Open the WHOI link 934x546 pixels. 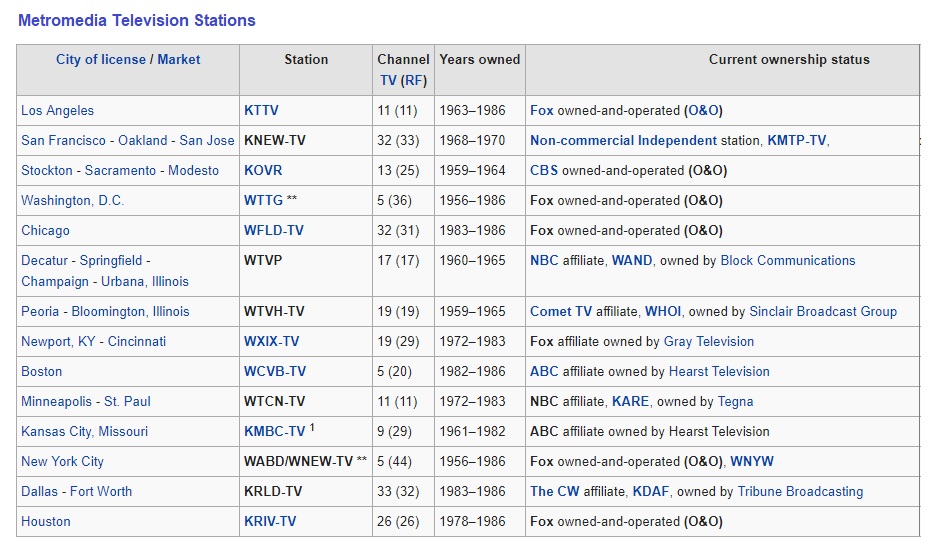pos(663,311)
